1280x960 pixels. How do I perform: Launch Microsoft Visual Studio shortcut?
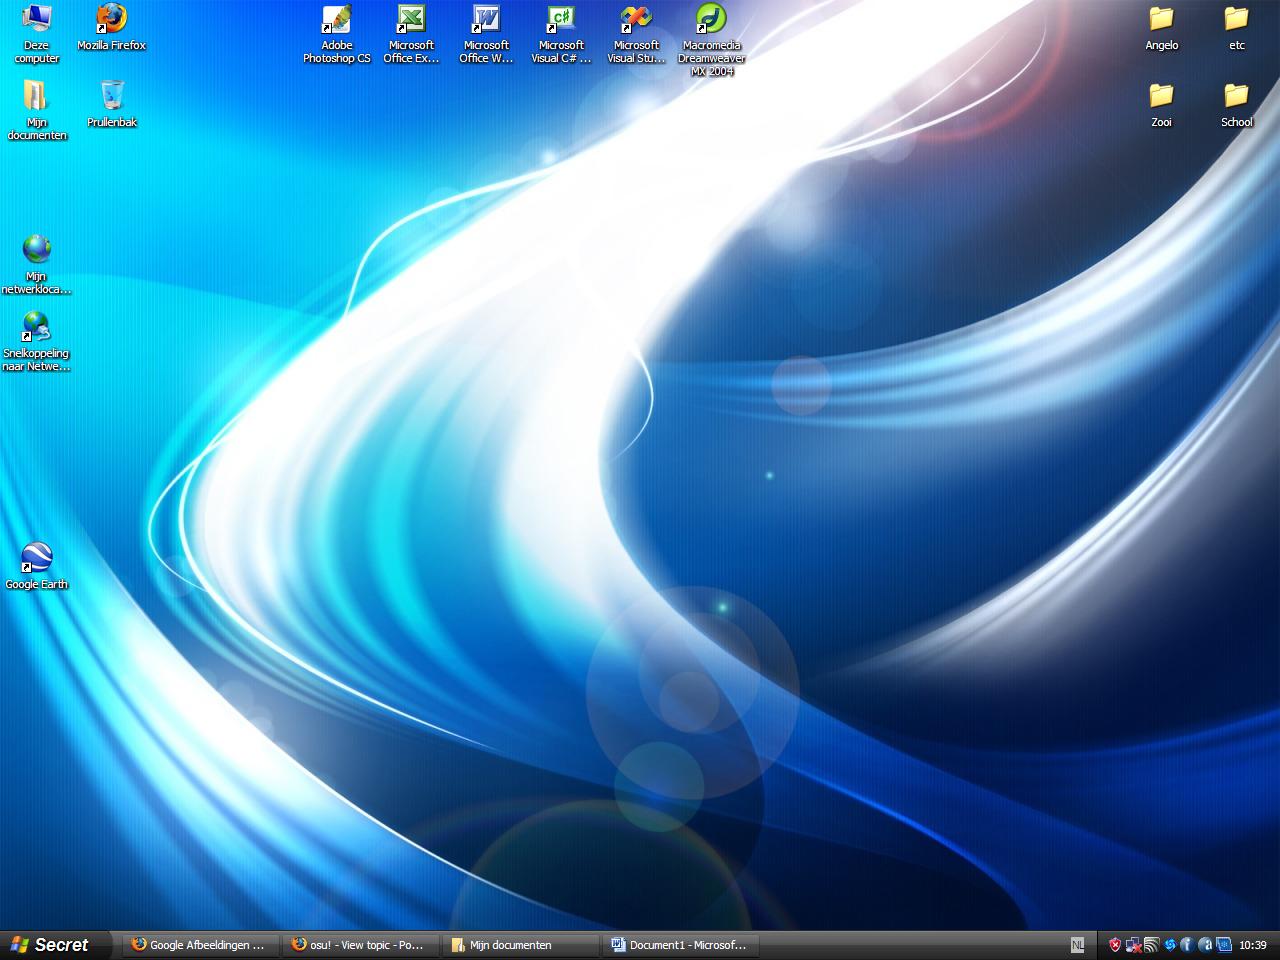637,33
